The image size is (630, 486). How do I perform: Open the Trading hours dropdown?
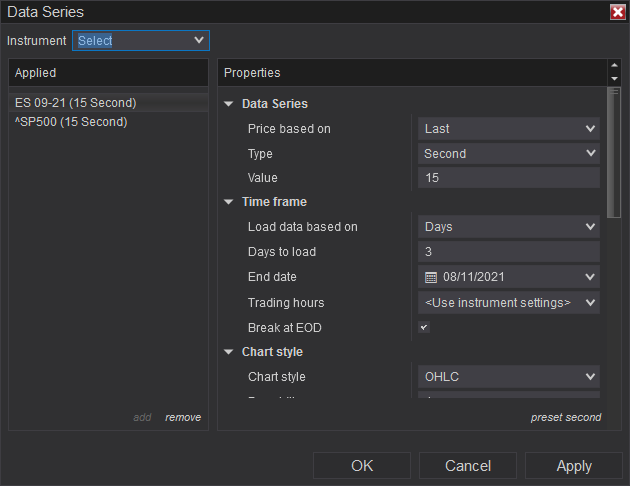509,302
